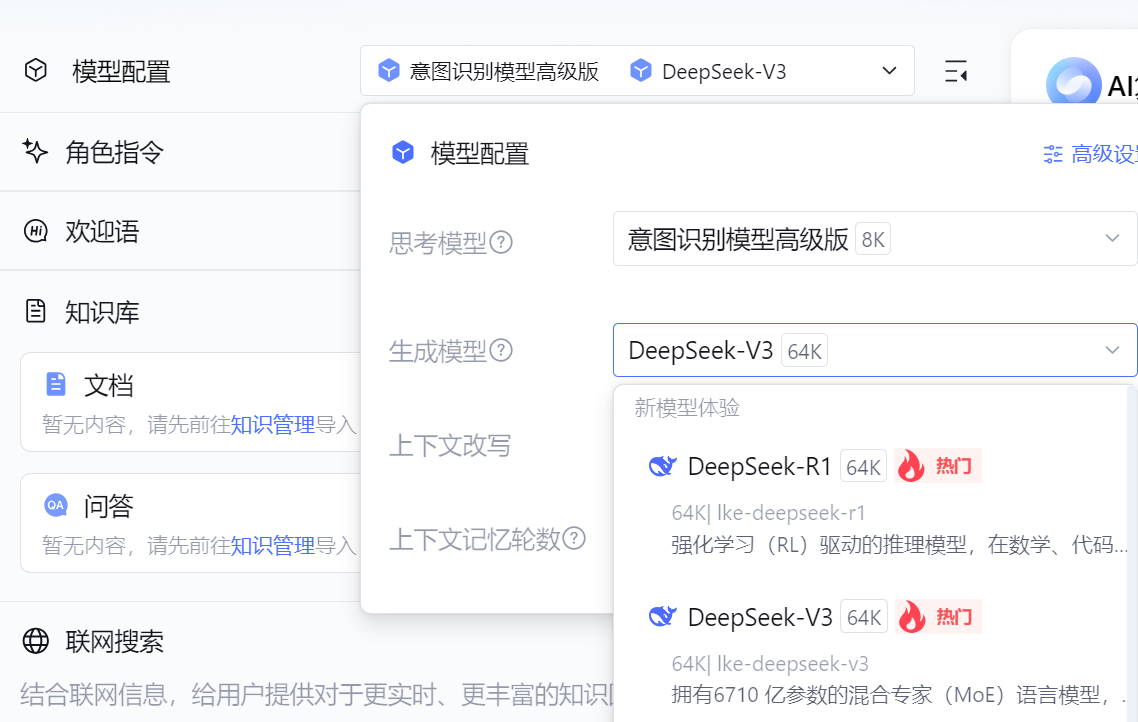The width and height of the screenshot is (1138, 722).
Task: Click the blue cube icon before 意图识别模型高级版 in top bar
Action: pyautogui.click(x=389, y=70)
